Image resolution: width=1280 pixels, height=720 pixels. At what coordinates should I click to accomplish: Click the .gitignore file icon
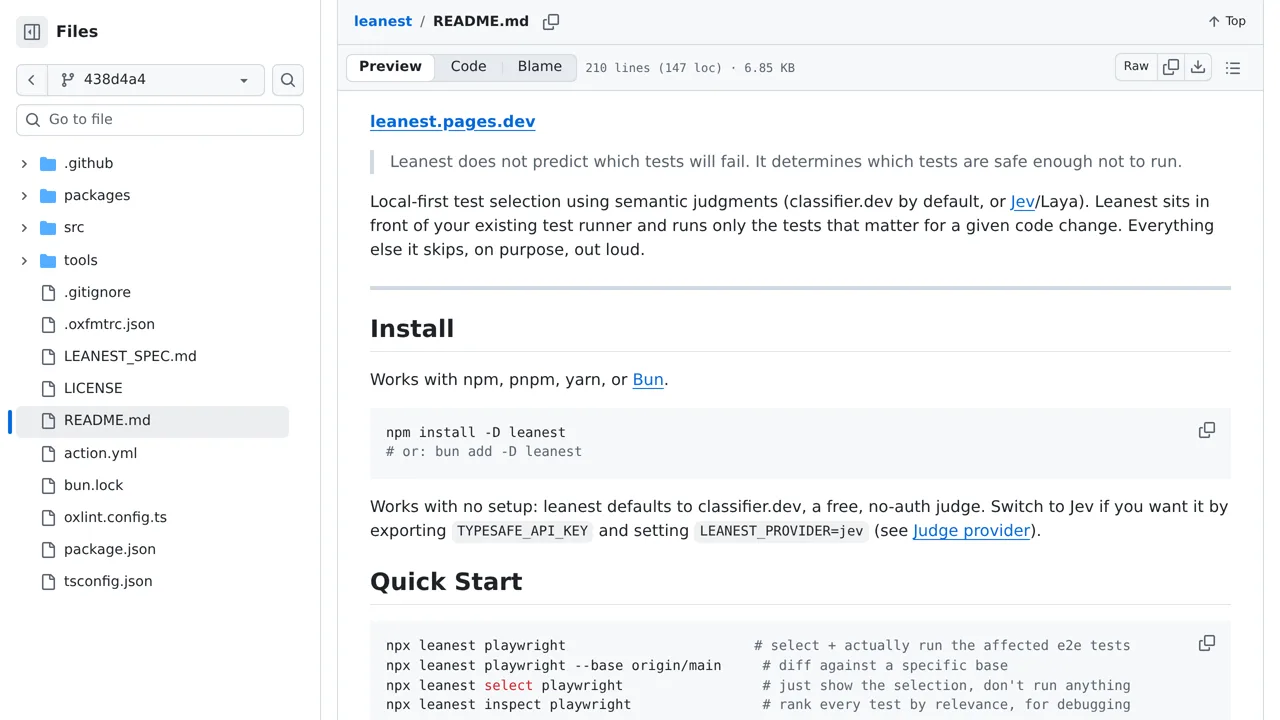48,293
